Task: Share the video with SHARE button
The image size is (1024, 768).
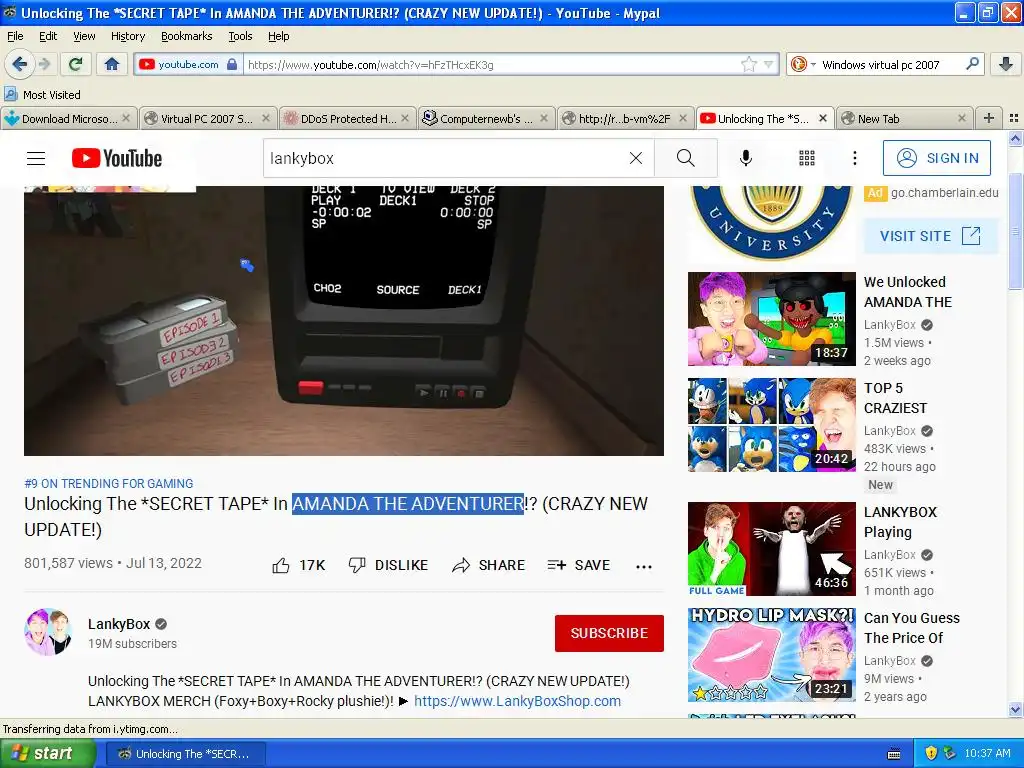Action: pos(488,565)
